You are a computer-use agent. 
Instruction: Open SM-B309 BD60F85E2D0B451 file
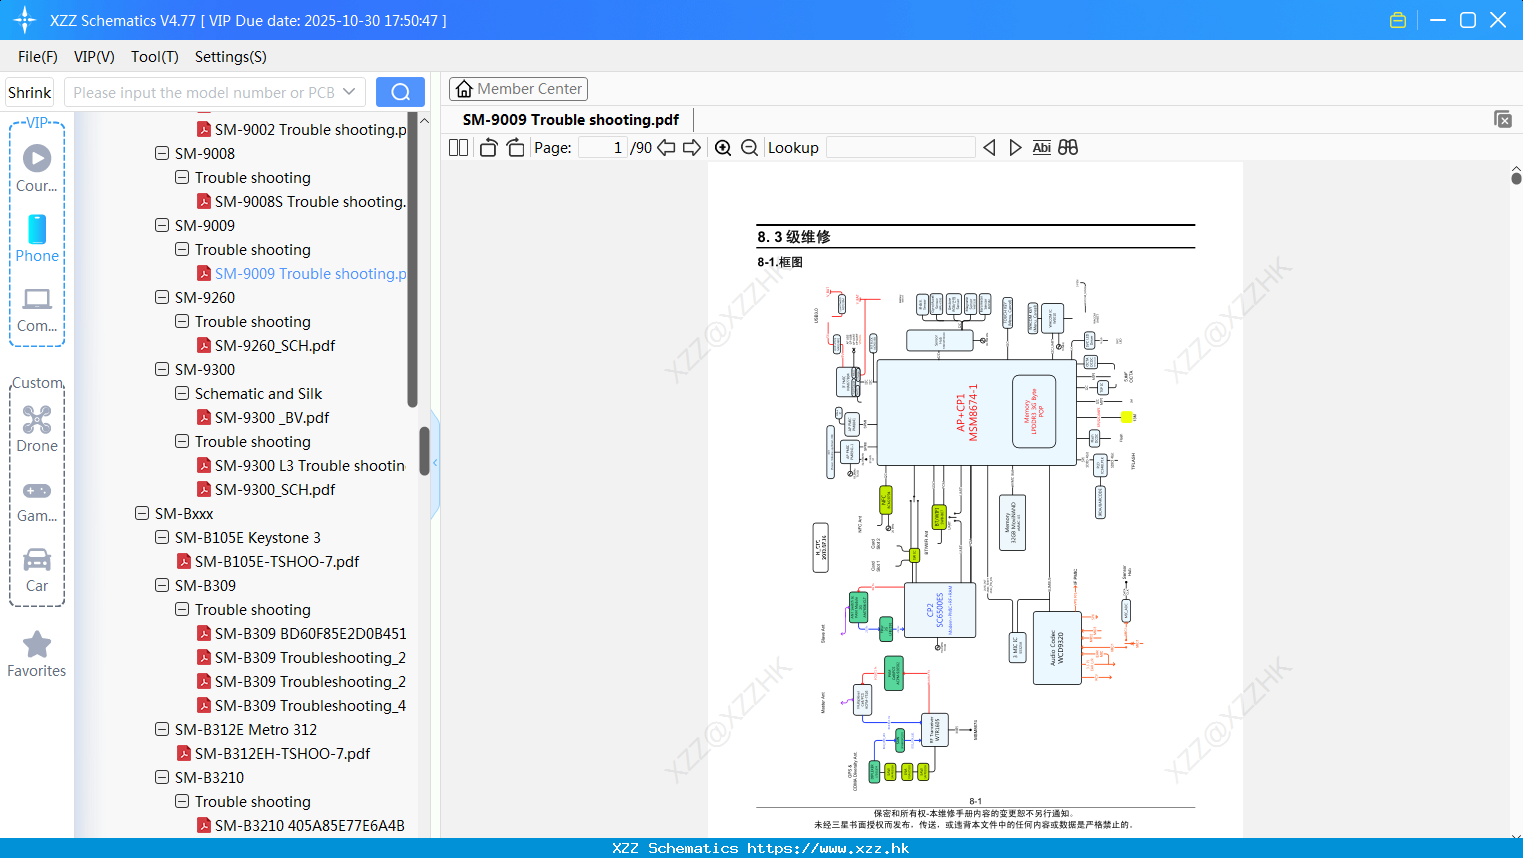coord(301,634)
